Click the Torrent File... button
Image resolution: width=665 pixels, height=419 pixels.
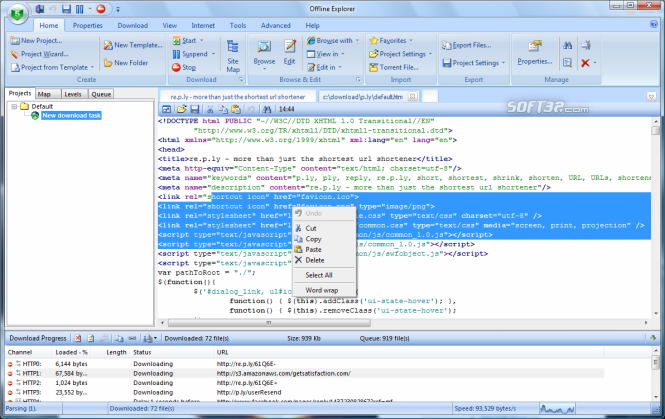click(394, 67)
